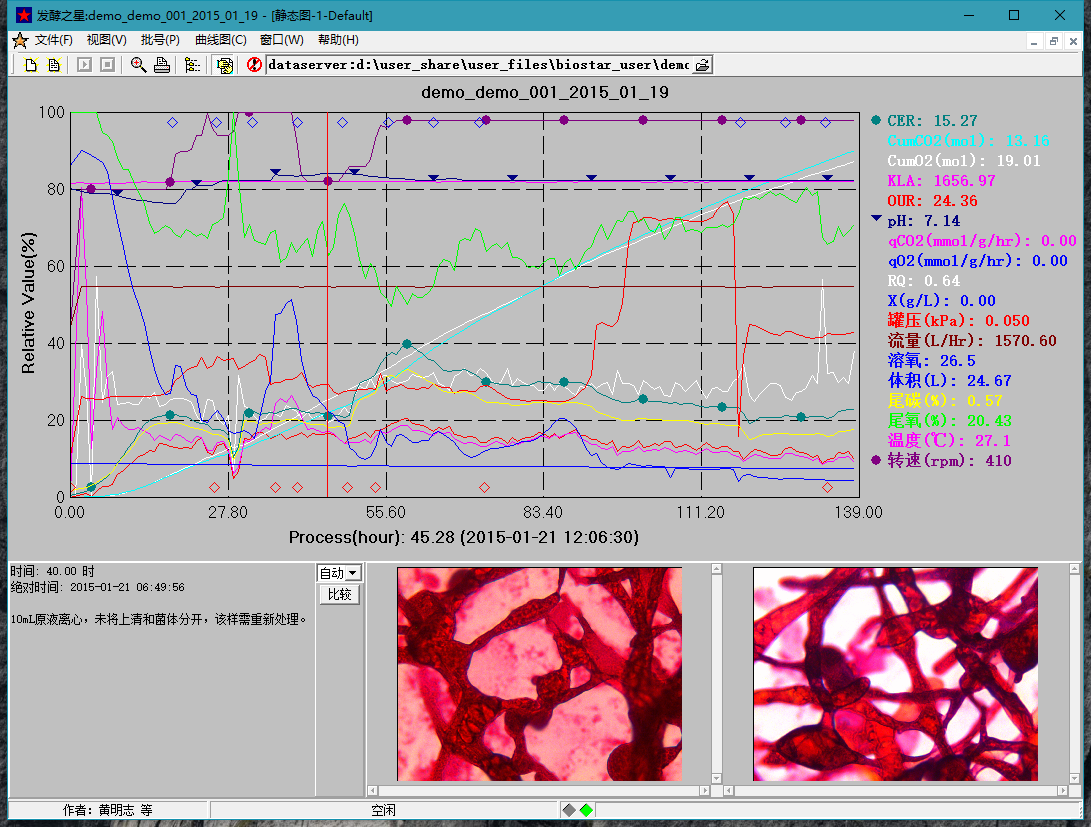
Task: Click the printer icon in toolbar
Action: point(161,65)
